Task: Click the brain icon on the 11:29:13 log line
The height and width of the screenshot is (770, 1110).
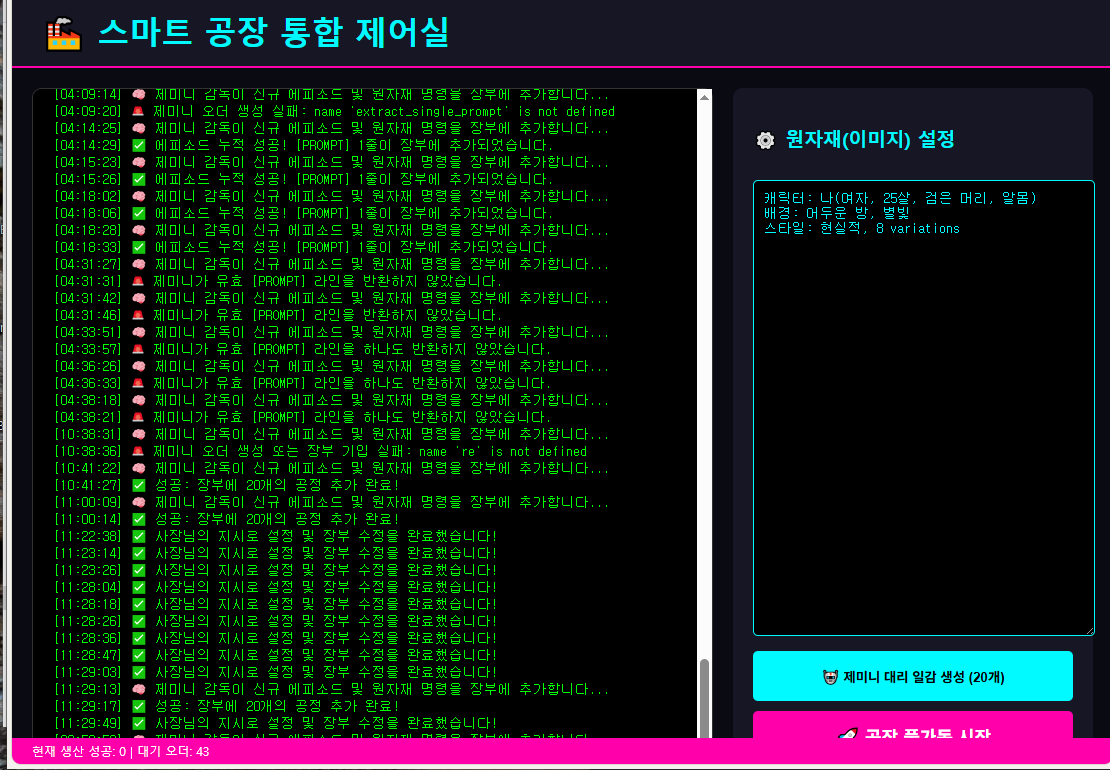Action: pyautogui.click(x=139, y=689)
